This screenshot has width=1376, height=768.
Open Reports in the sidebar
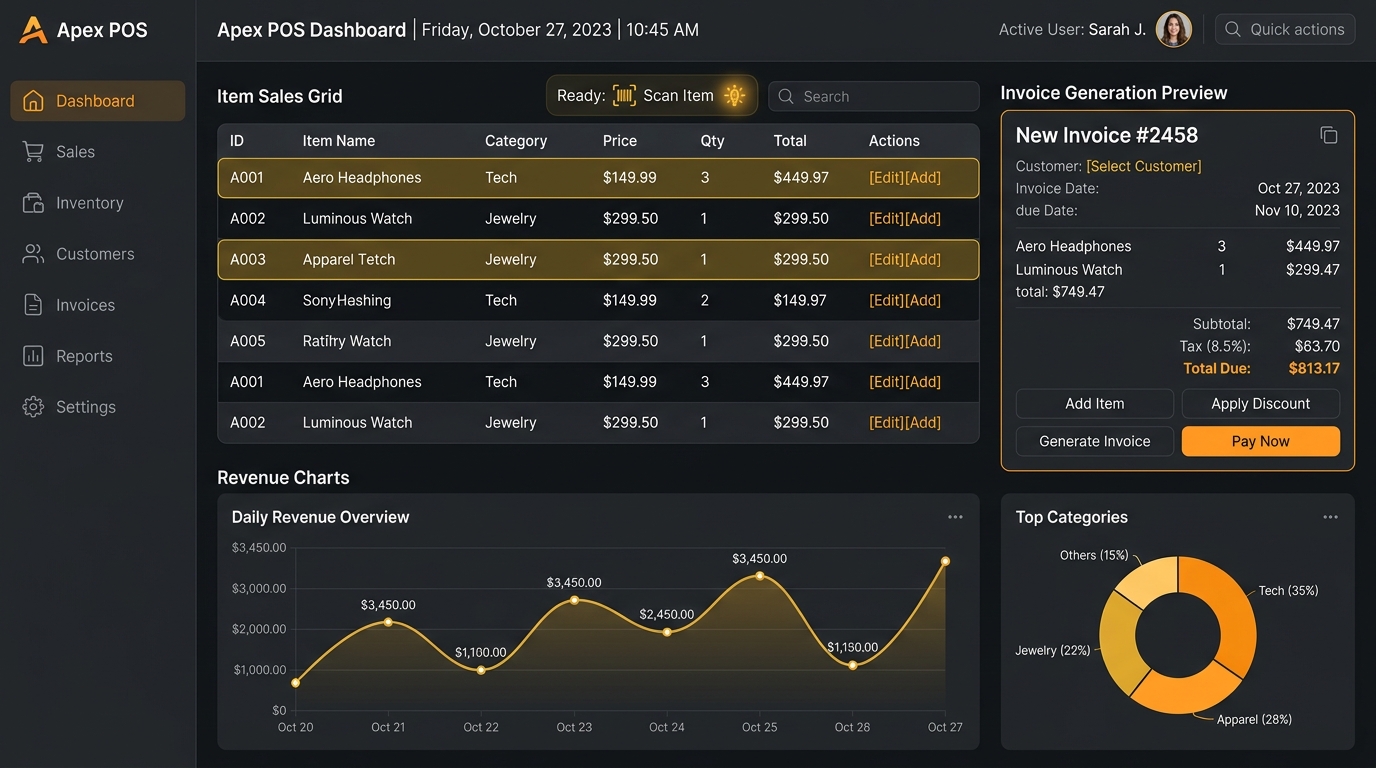(98, 356)
